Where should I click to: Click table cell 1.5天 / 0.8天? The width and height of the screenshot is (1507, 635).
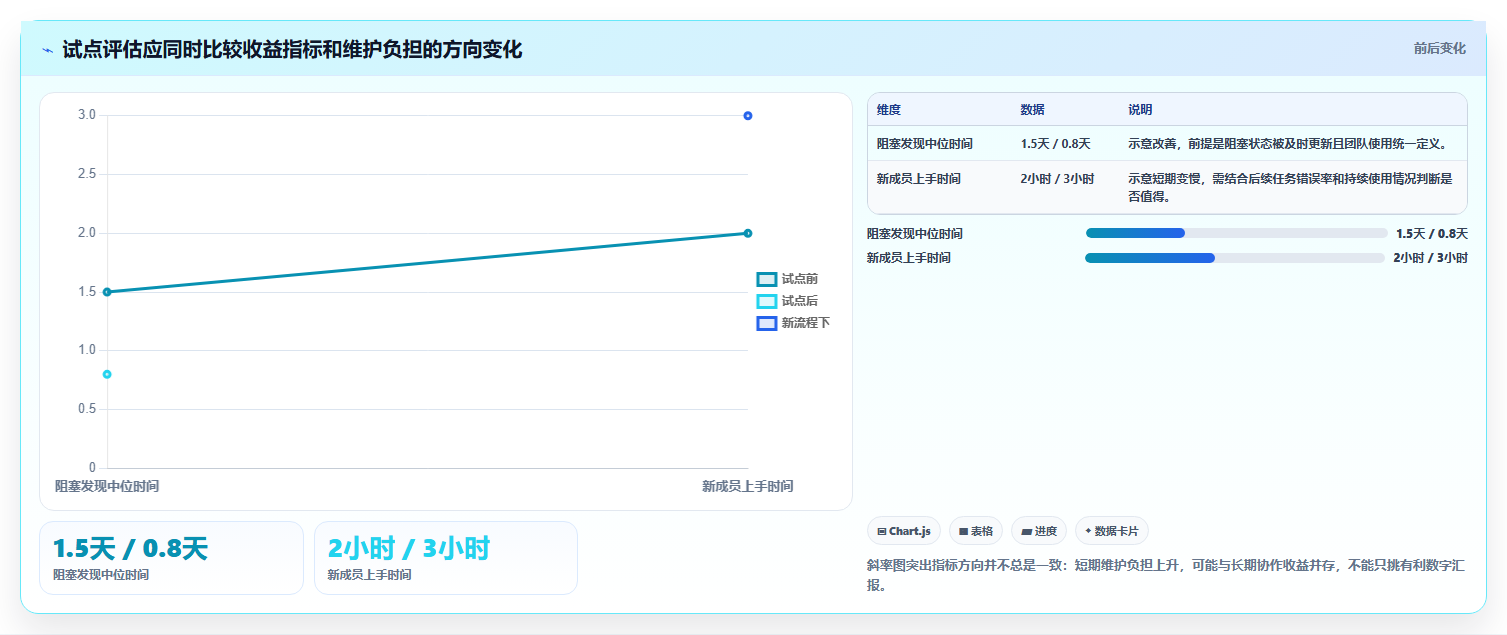(1055, 144)
